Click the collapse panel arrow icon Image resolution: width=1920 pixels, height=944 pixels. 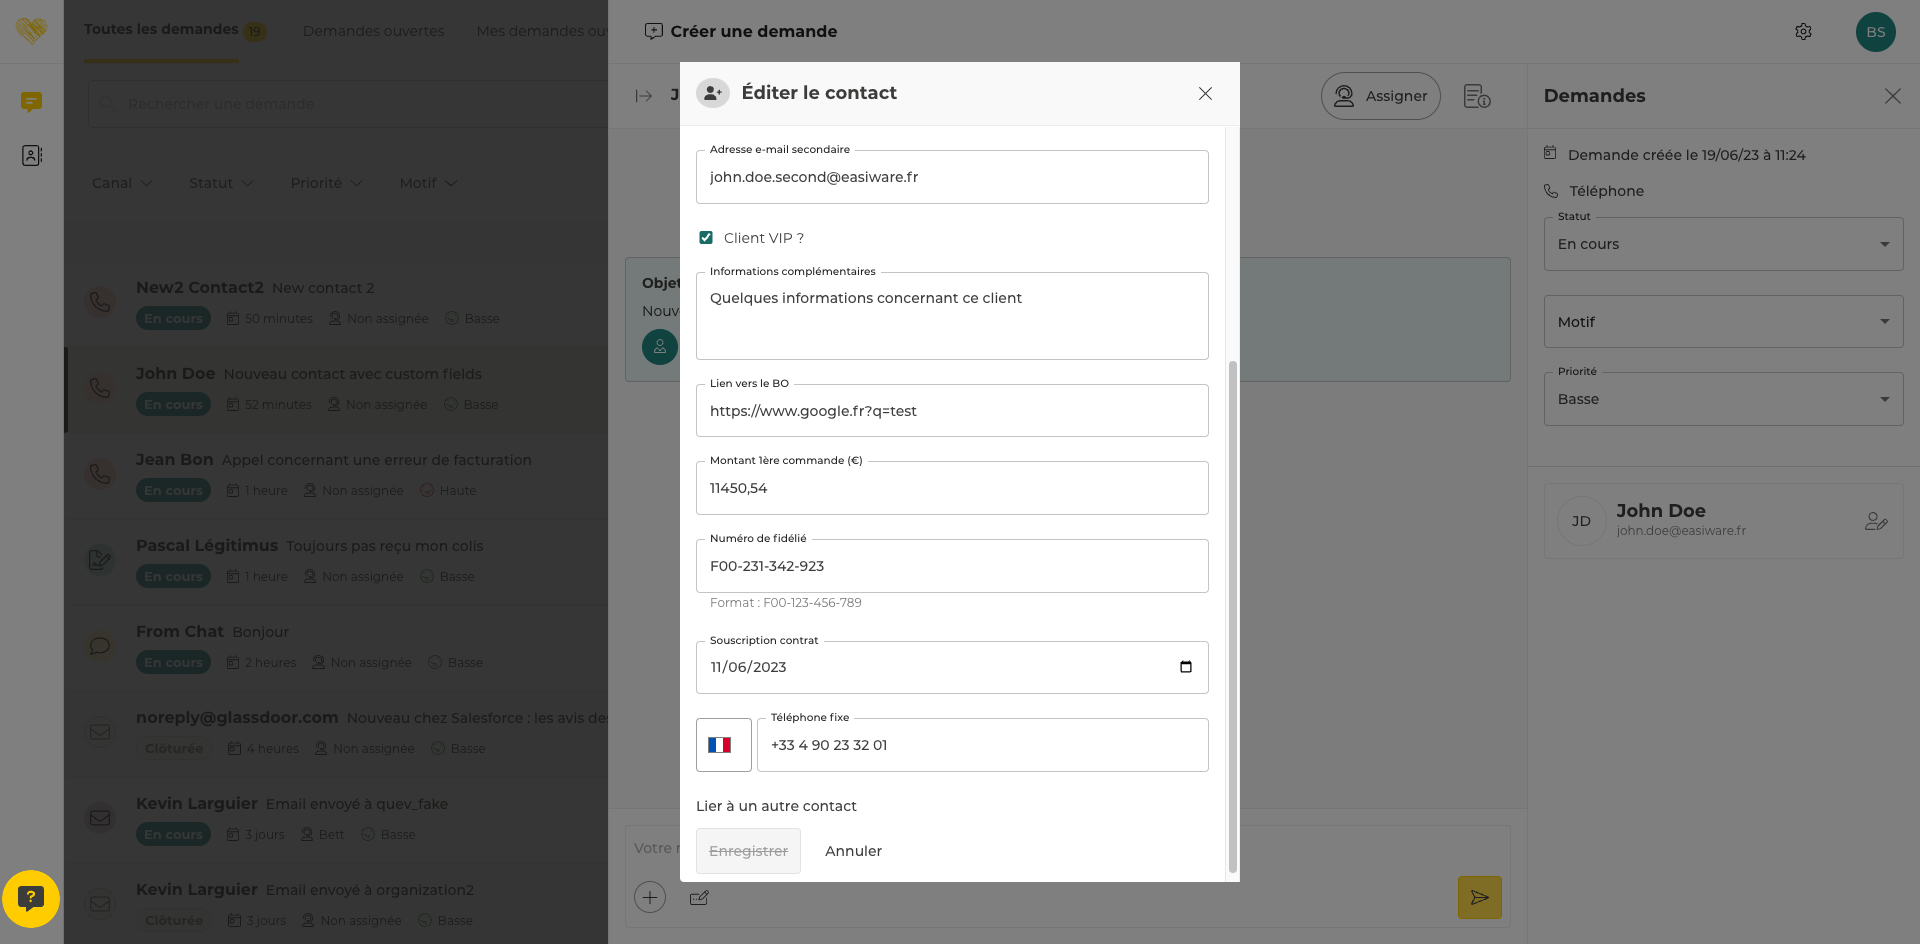(x=644, y=96)
